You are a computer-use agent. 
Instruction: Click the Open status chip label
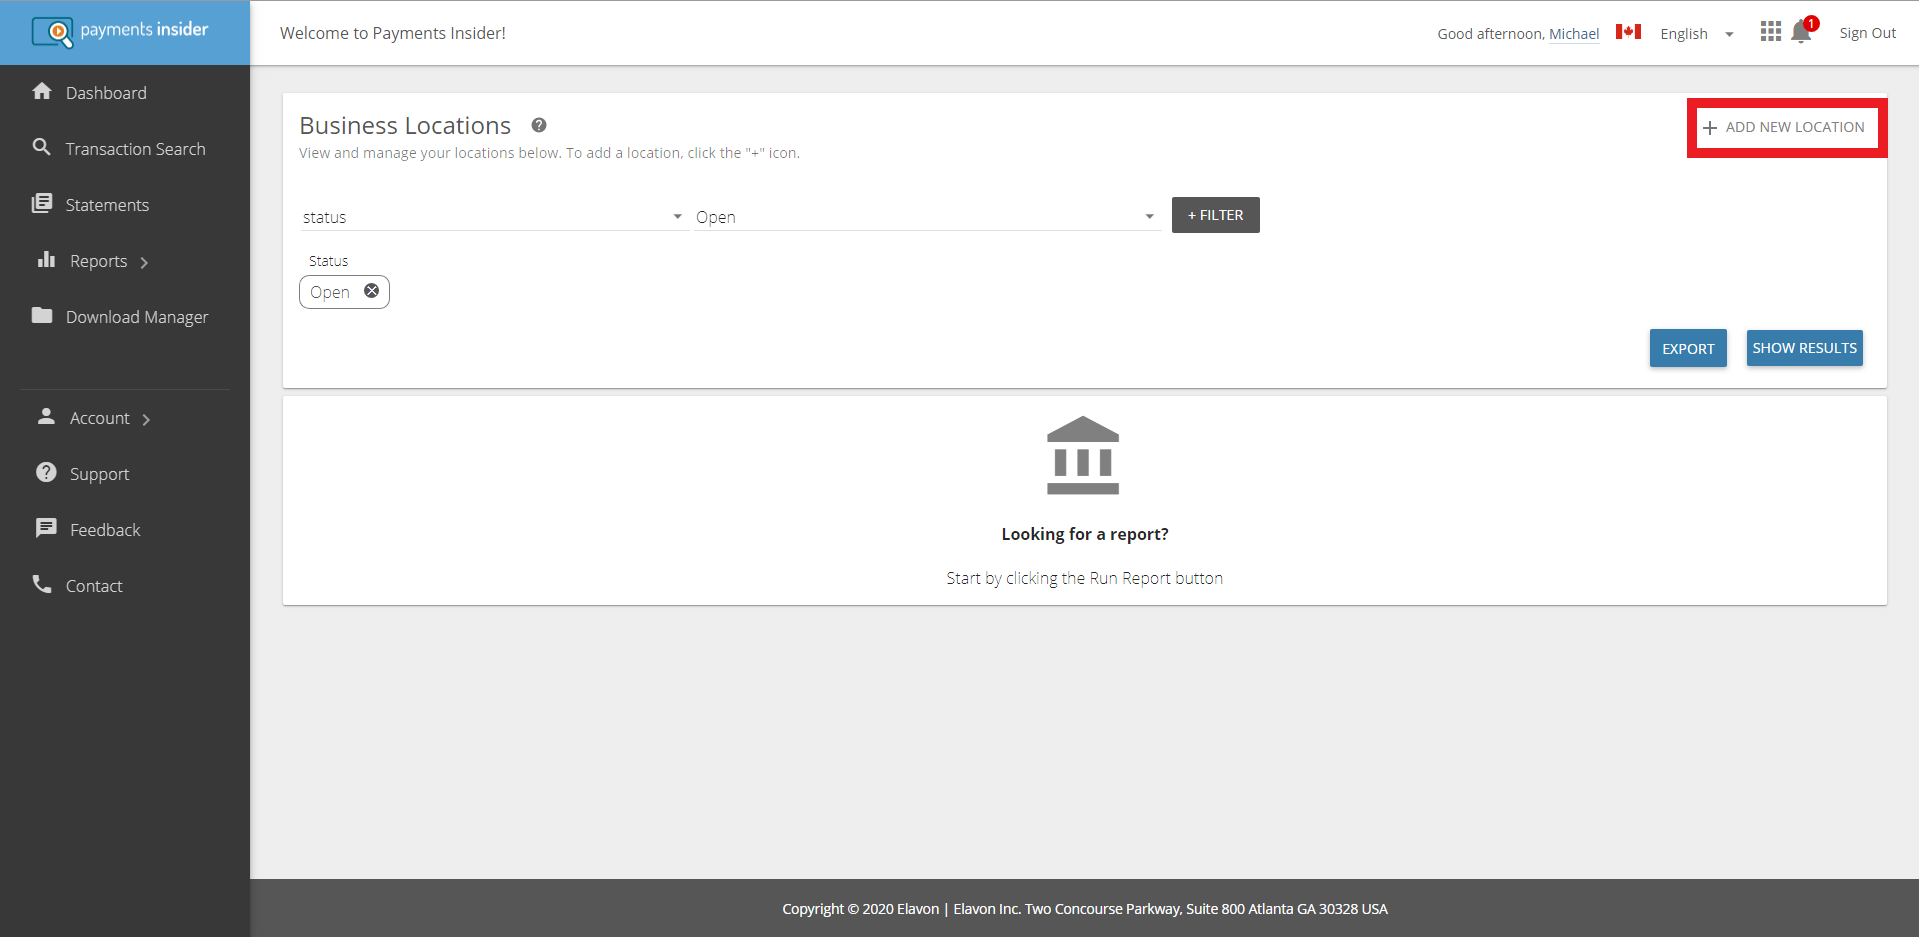[330, 292]
